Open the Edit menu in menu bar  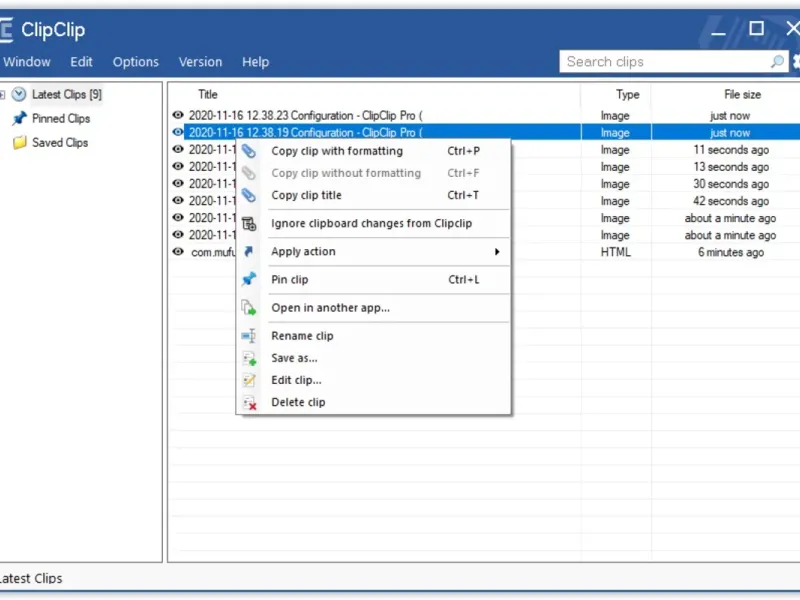pos(81,62)
